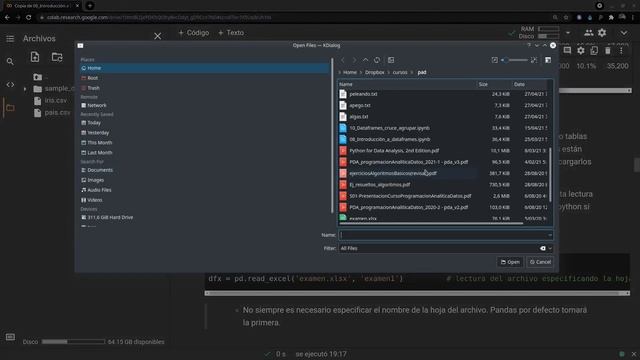Screen dimensions: 640x360
Task: Select the files folder sidebar icon
Action: (x=10, y=108)
